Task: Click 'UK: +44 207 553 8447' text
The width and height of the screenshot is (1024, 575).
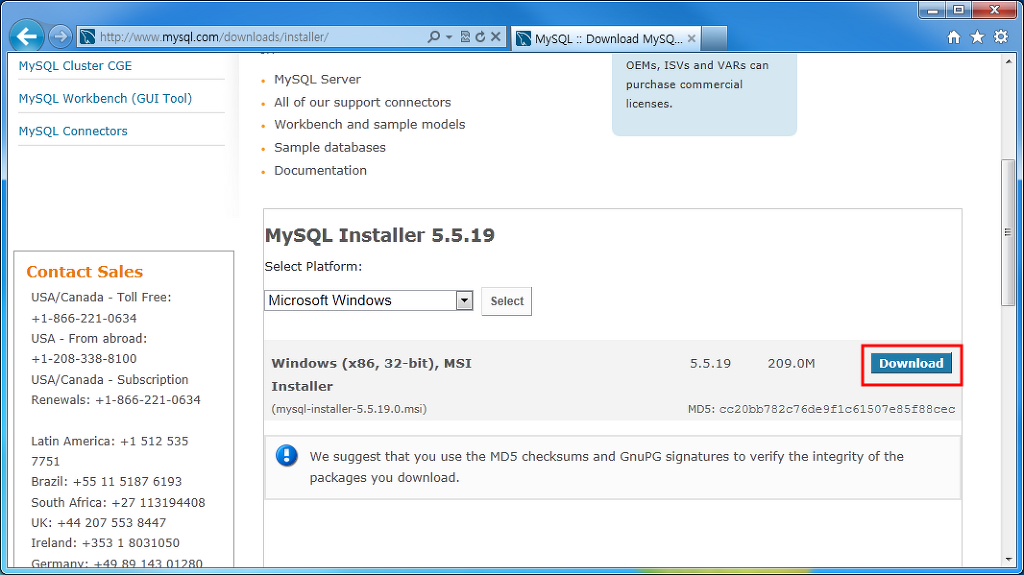Action: pos(99,523)
